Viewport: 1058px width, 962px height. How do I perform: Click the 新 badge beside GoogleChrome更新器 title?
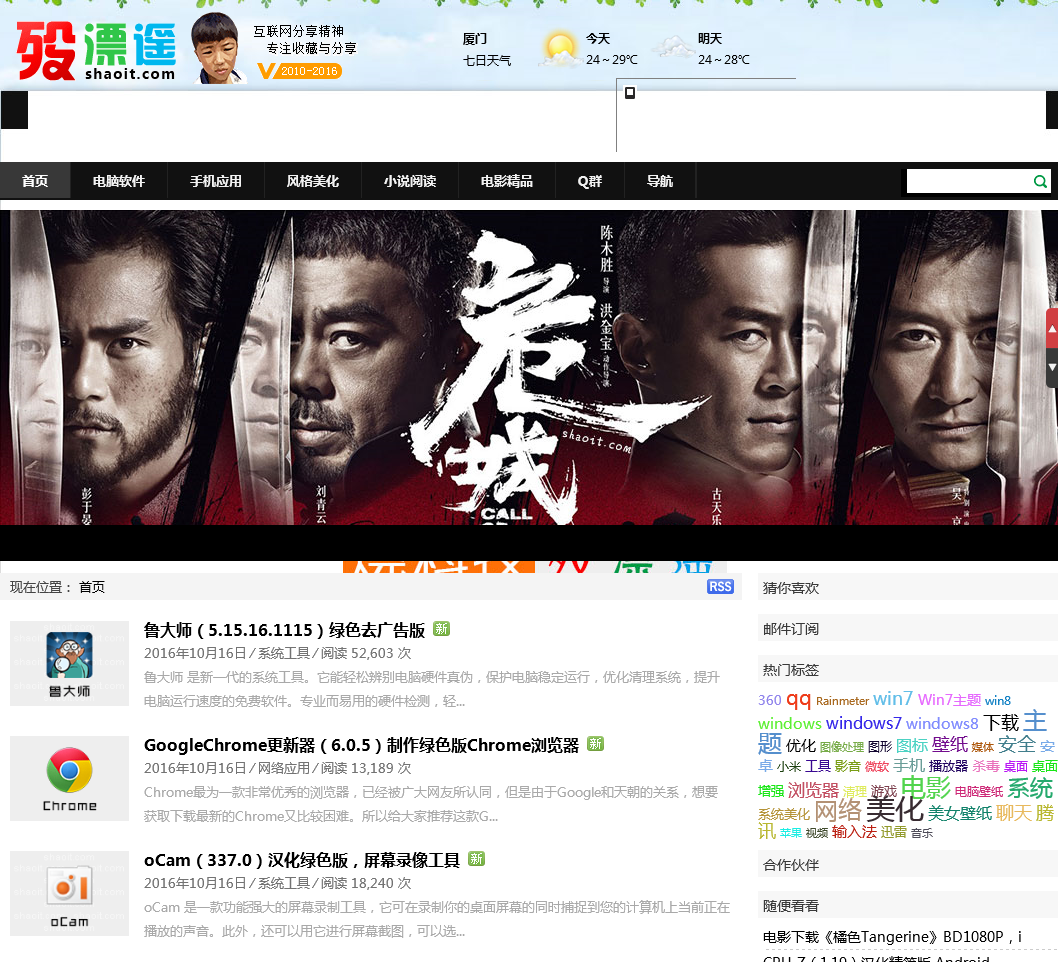595,743
